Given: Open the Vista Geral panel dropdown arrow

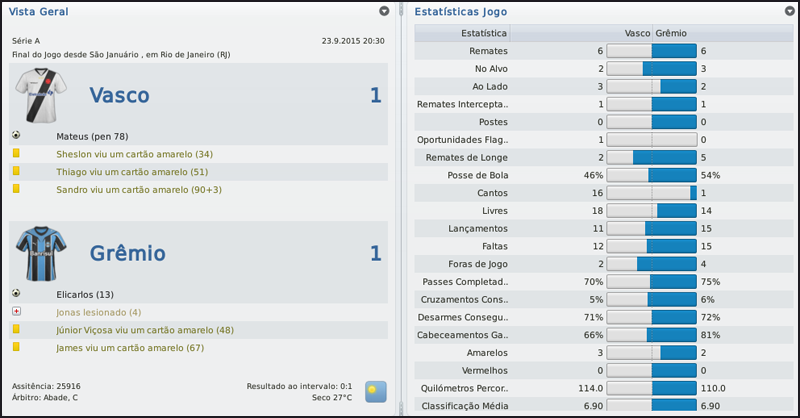Looking at the screenshot, I should [x=385, y=11].
